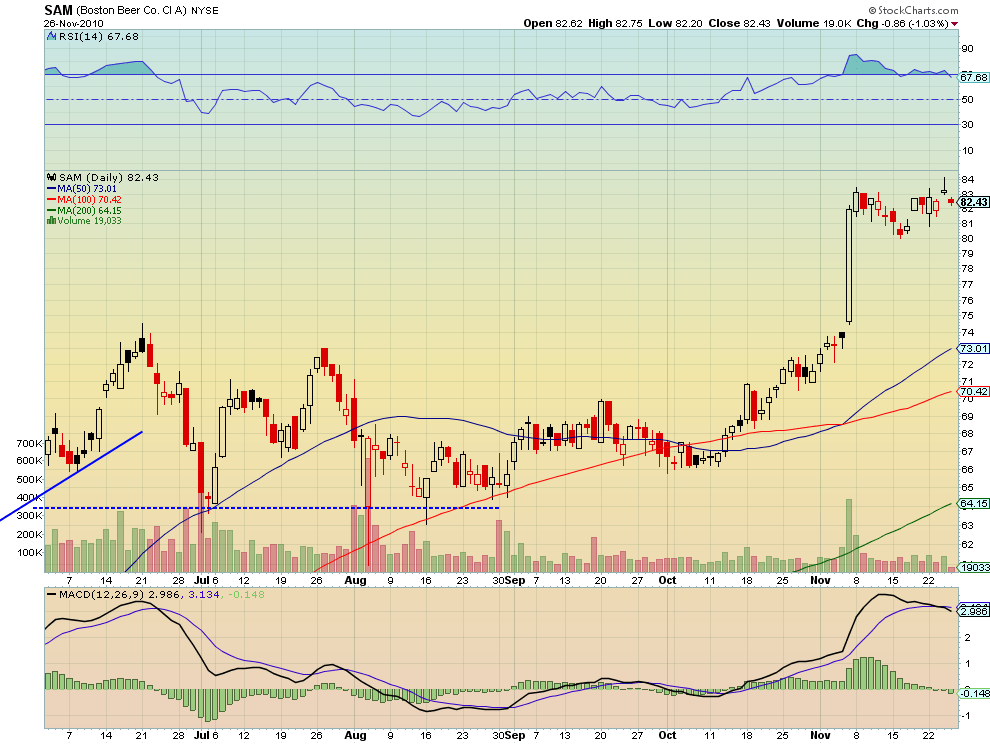Click the 19033 volume tag on right axis
990x744 pixels.
[974, 567]
